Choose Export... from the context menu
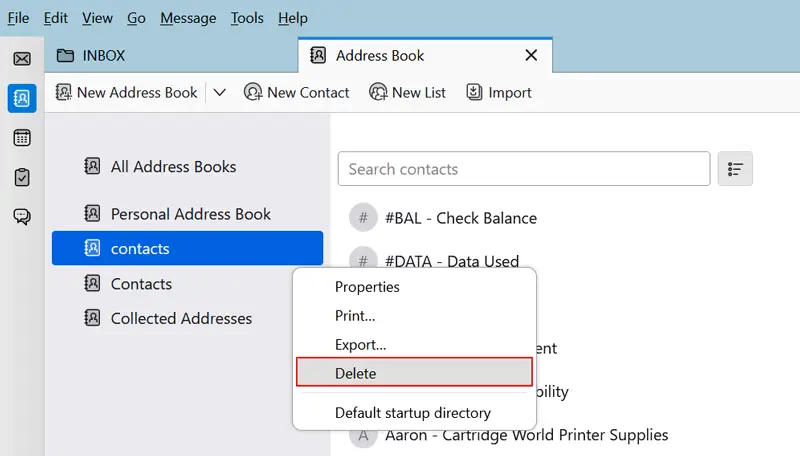The width and height of the screenshot is (800, 456). [x=360, y=344]
